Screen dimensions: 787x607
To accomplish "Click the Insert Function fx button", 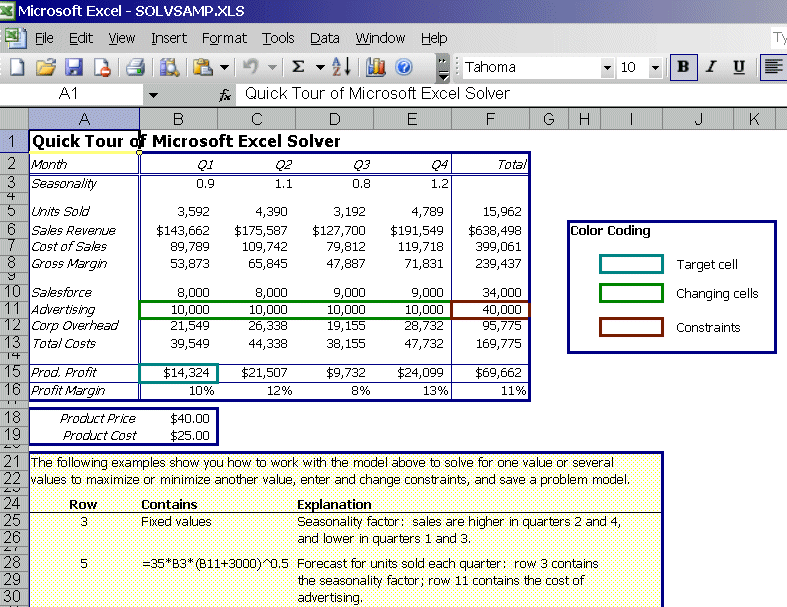I will pyautogui.click(x=225, y=94).
